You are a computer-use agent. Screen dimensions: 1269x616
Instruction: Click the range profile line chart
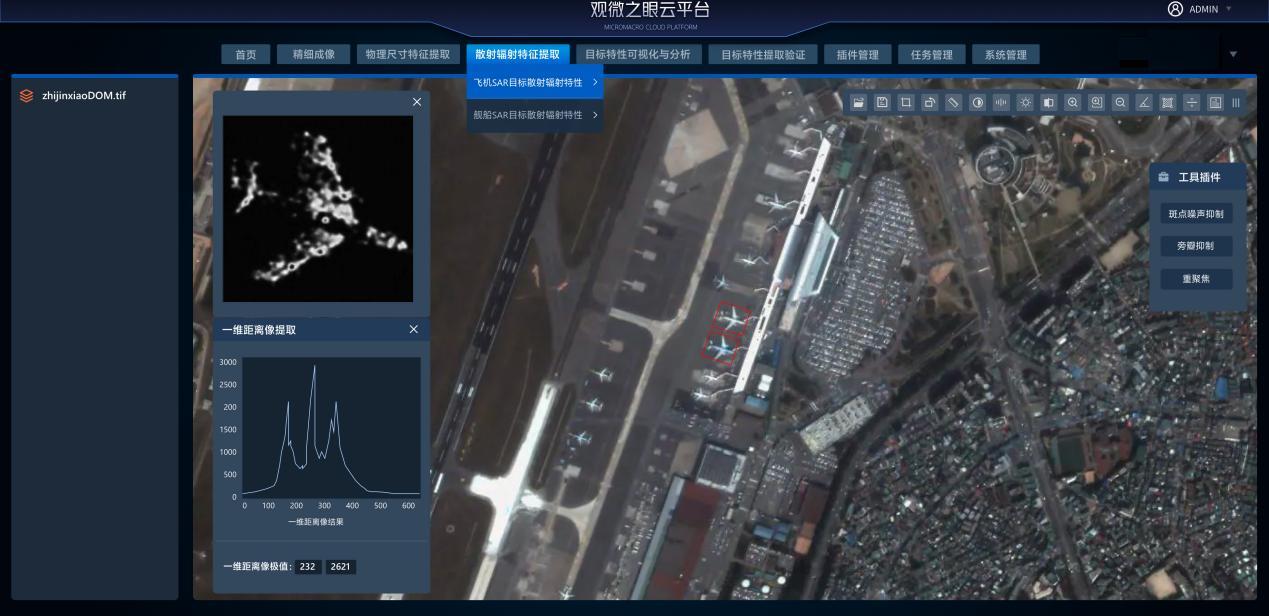click(x=331, y=427)
